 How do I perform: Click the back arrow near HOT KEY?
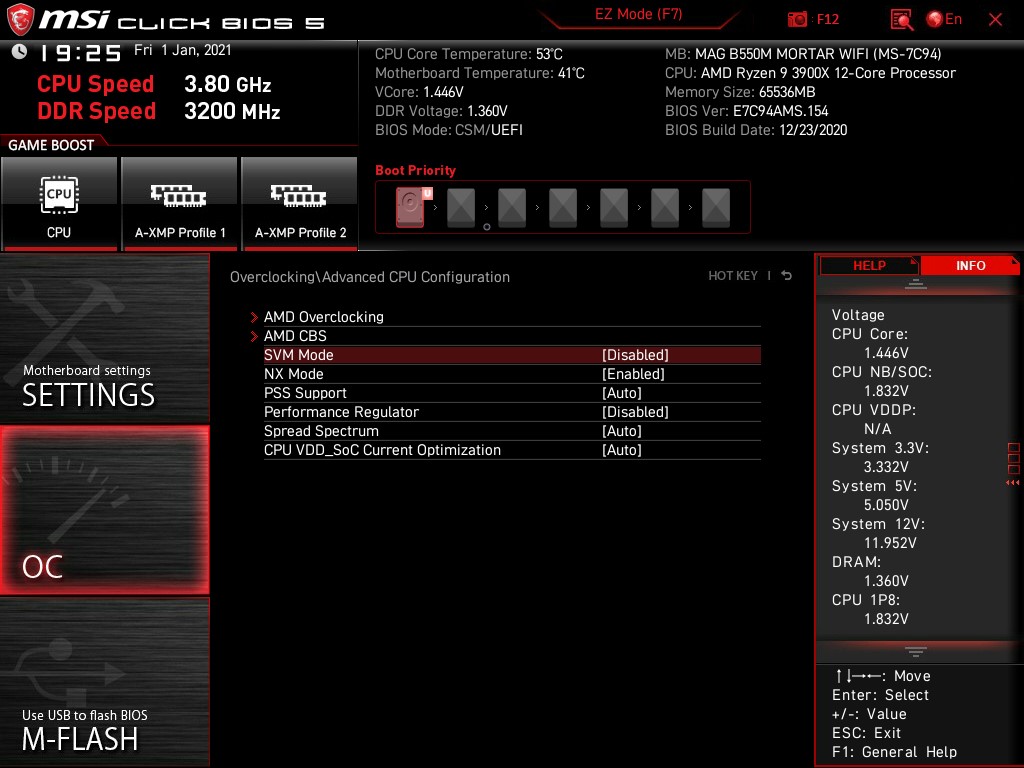[786, 275]
